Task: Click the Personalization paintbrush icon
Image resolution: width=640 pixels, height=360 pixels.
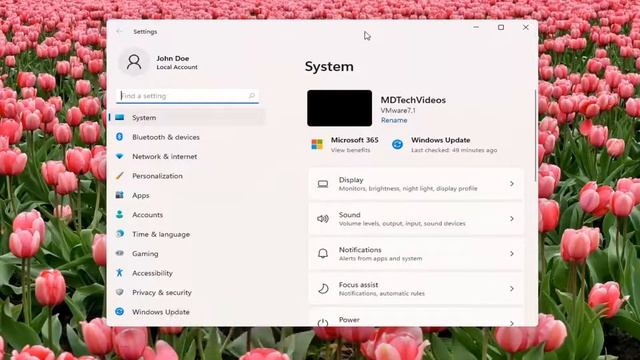Action: (x=120, y=176)
